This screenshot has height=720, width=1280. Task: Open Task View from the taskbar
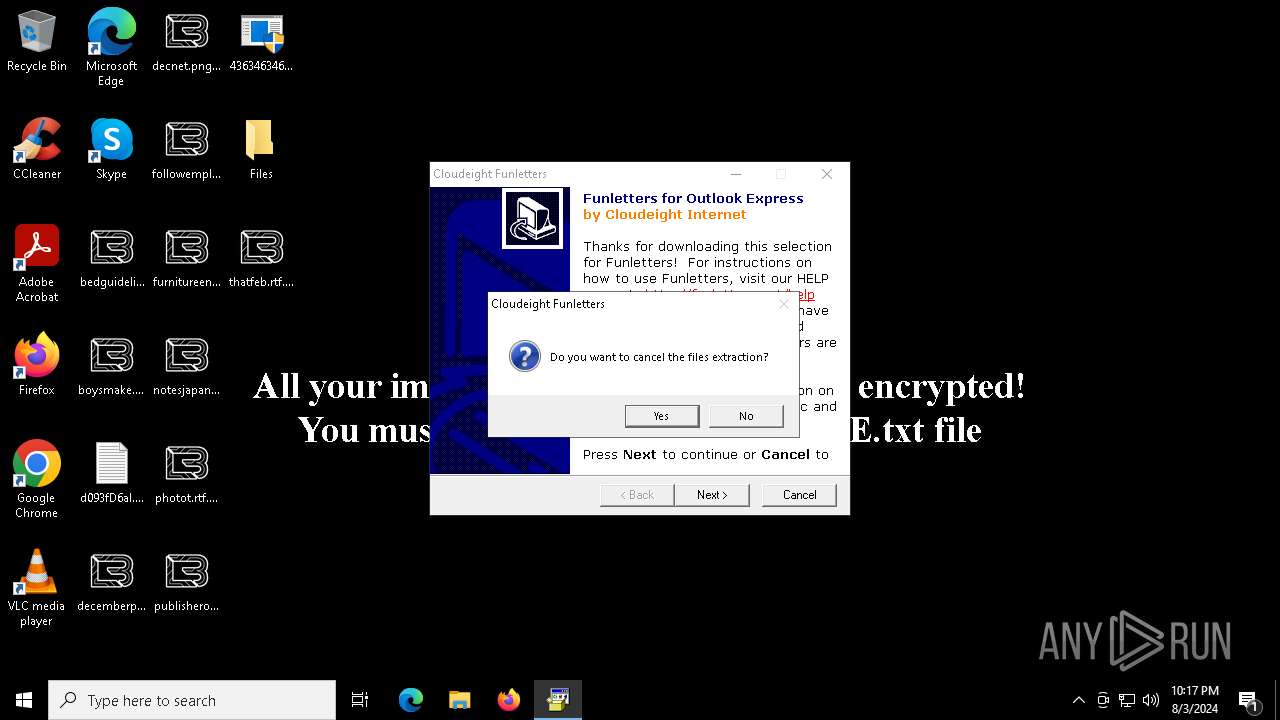click(360, 700)
